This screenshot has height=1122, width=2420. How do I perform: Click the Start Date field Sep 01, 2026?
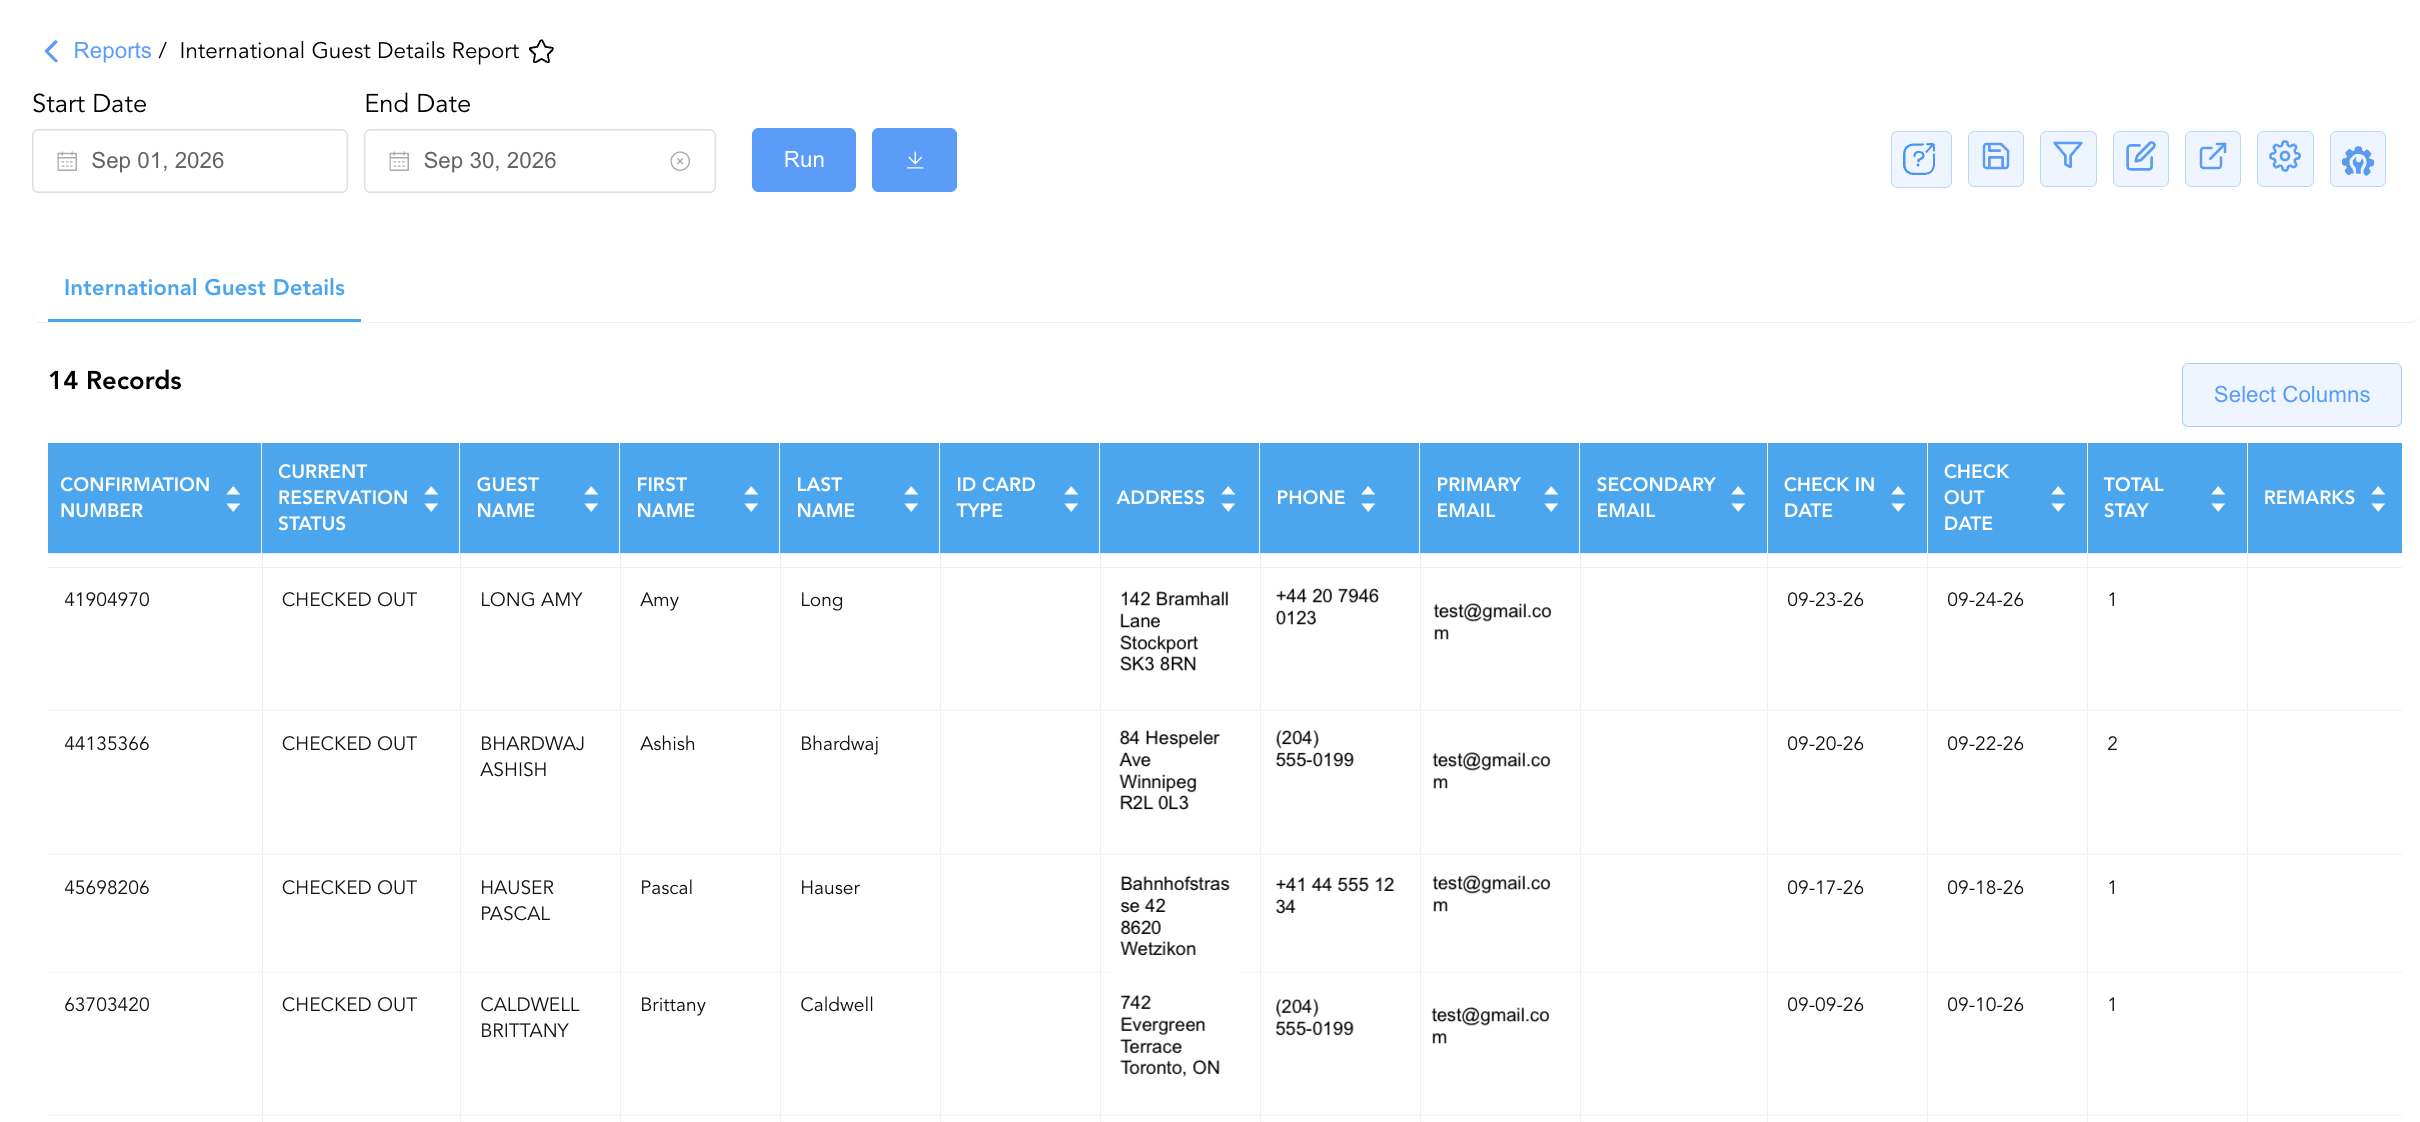pos(190,161)
